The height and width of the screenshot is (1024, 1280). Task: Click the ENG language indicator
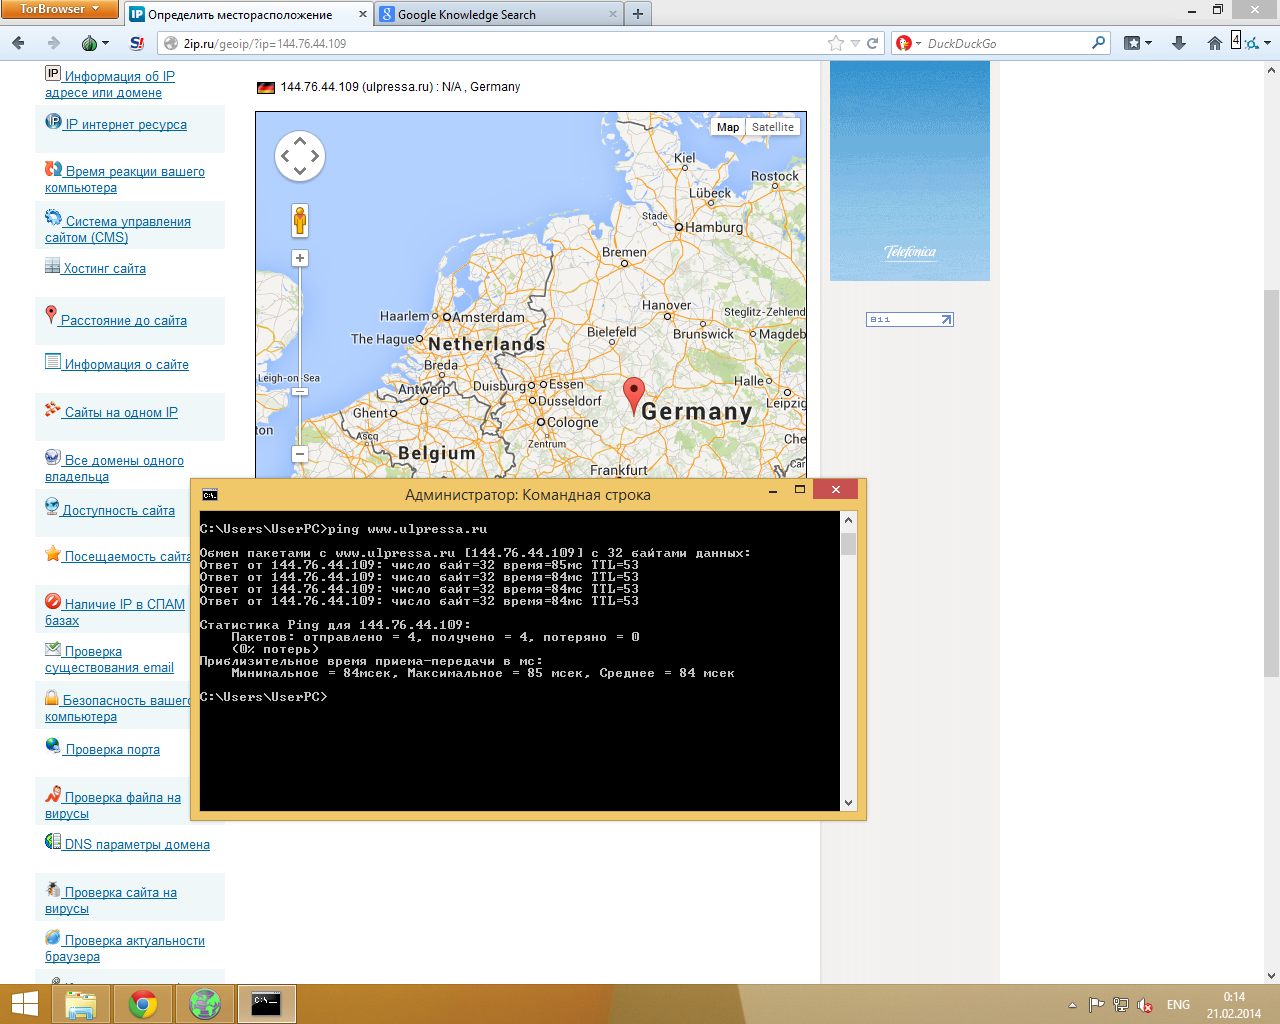(x=1178, y=1005)
